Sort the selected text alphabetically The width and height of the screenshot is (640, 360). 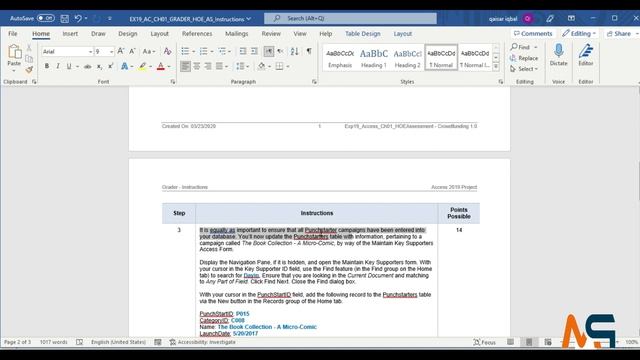295,51
